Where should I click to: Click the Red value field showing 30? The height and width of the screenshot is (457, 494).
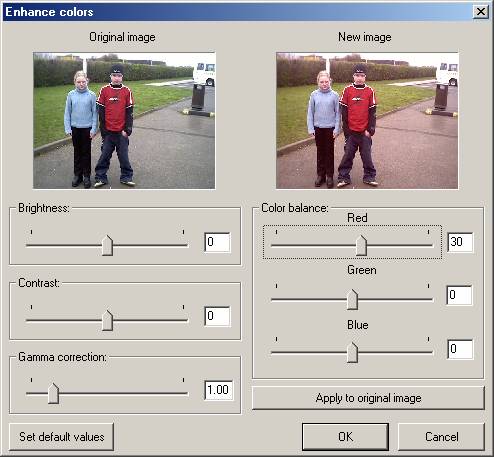pos(460,242)
